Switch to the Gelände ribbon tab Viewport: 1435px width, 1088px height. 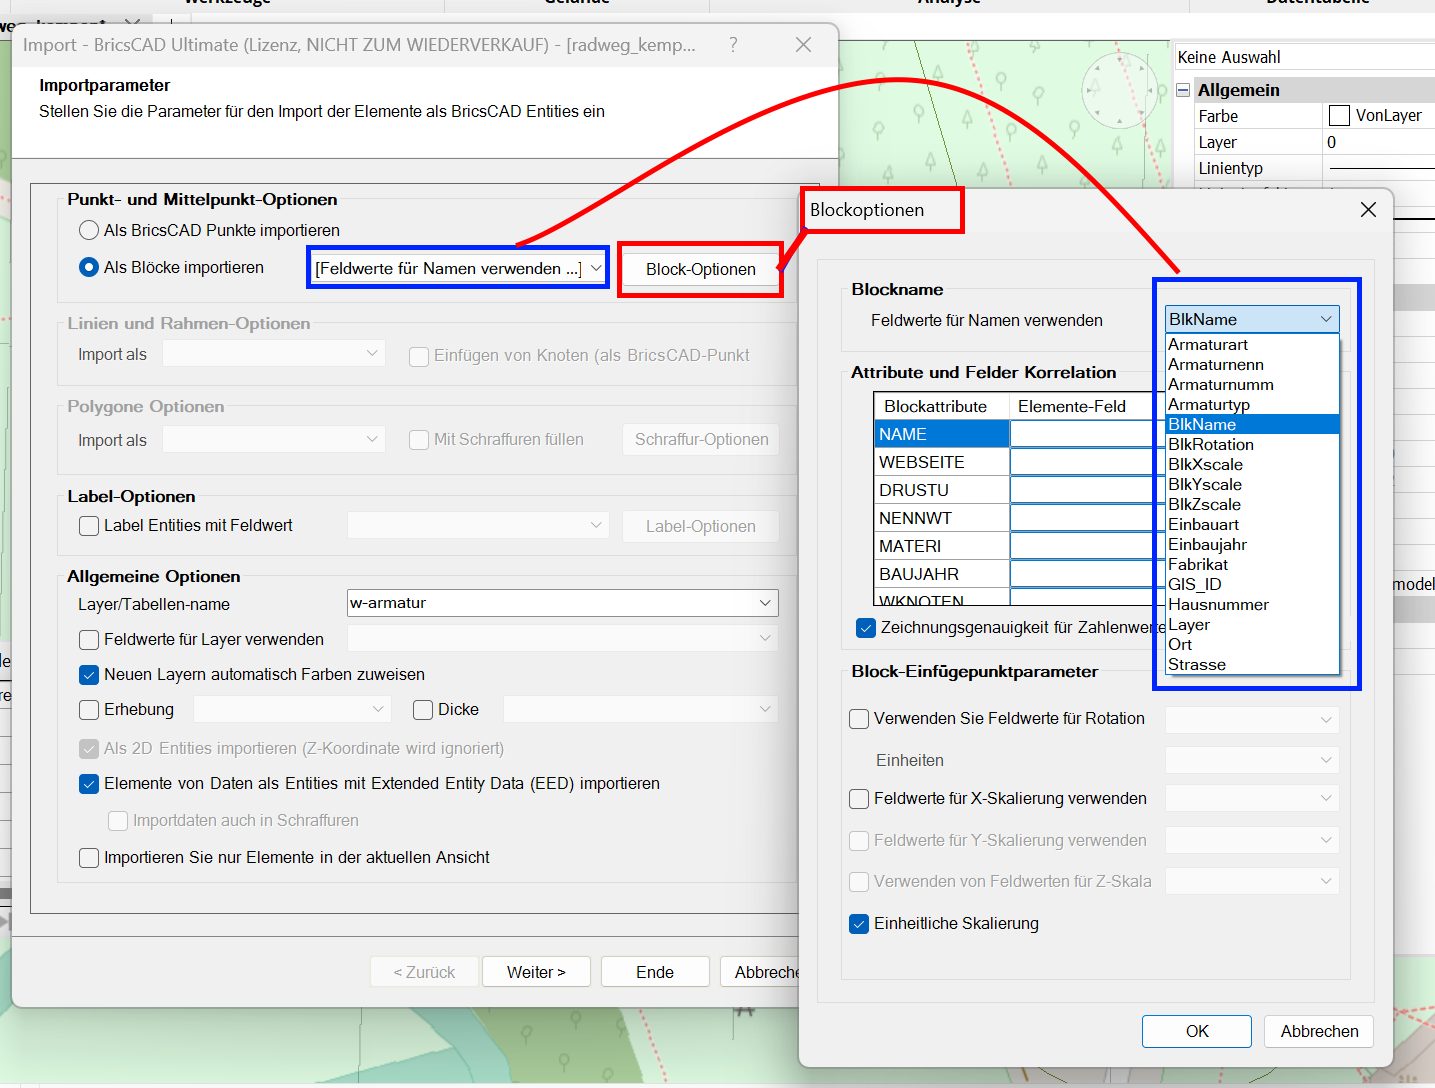click(x=577, y=4)
